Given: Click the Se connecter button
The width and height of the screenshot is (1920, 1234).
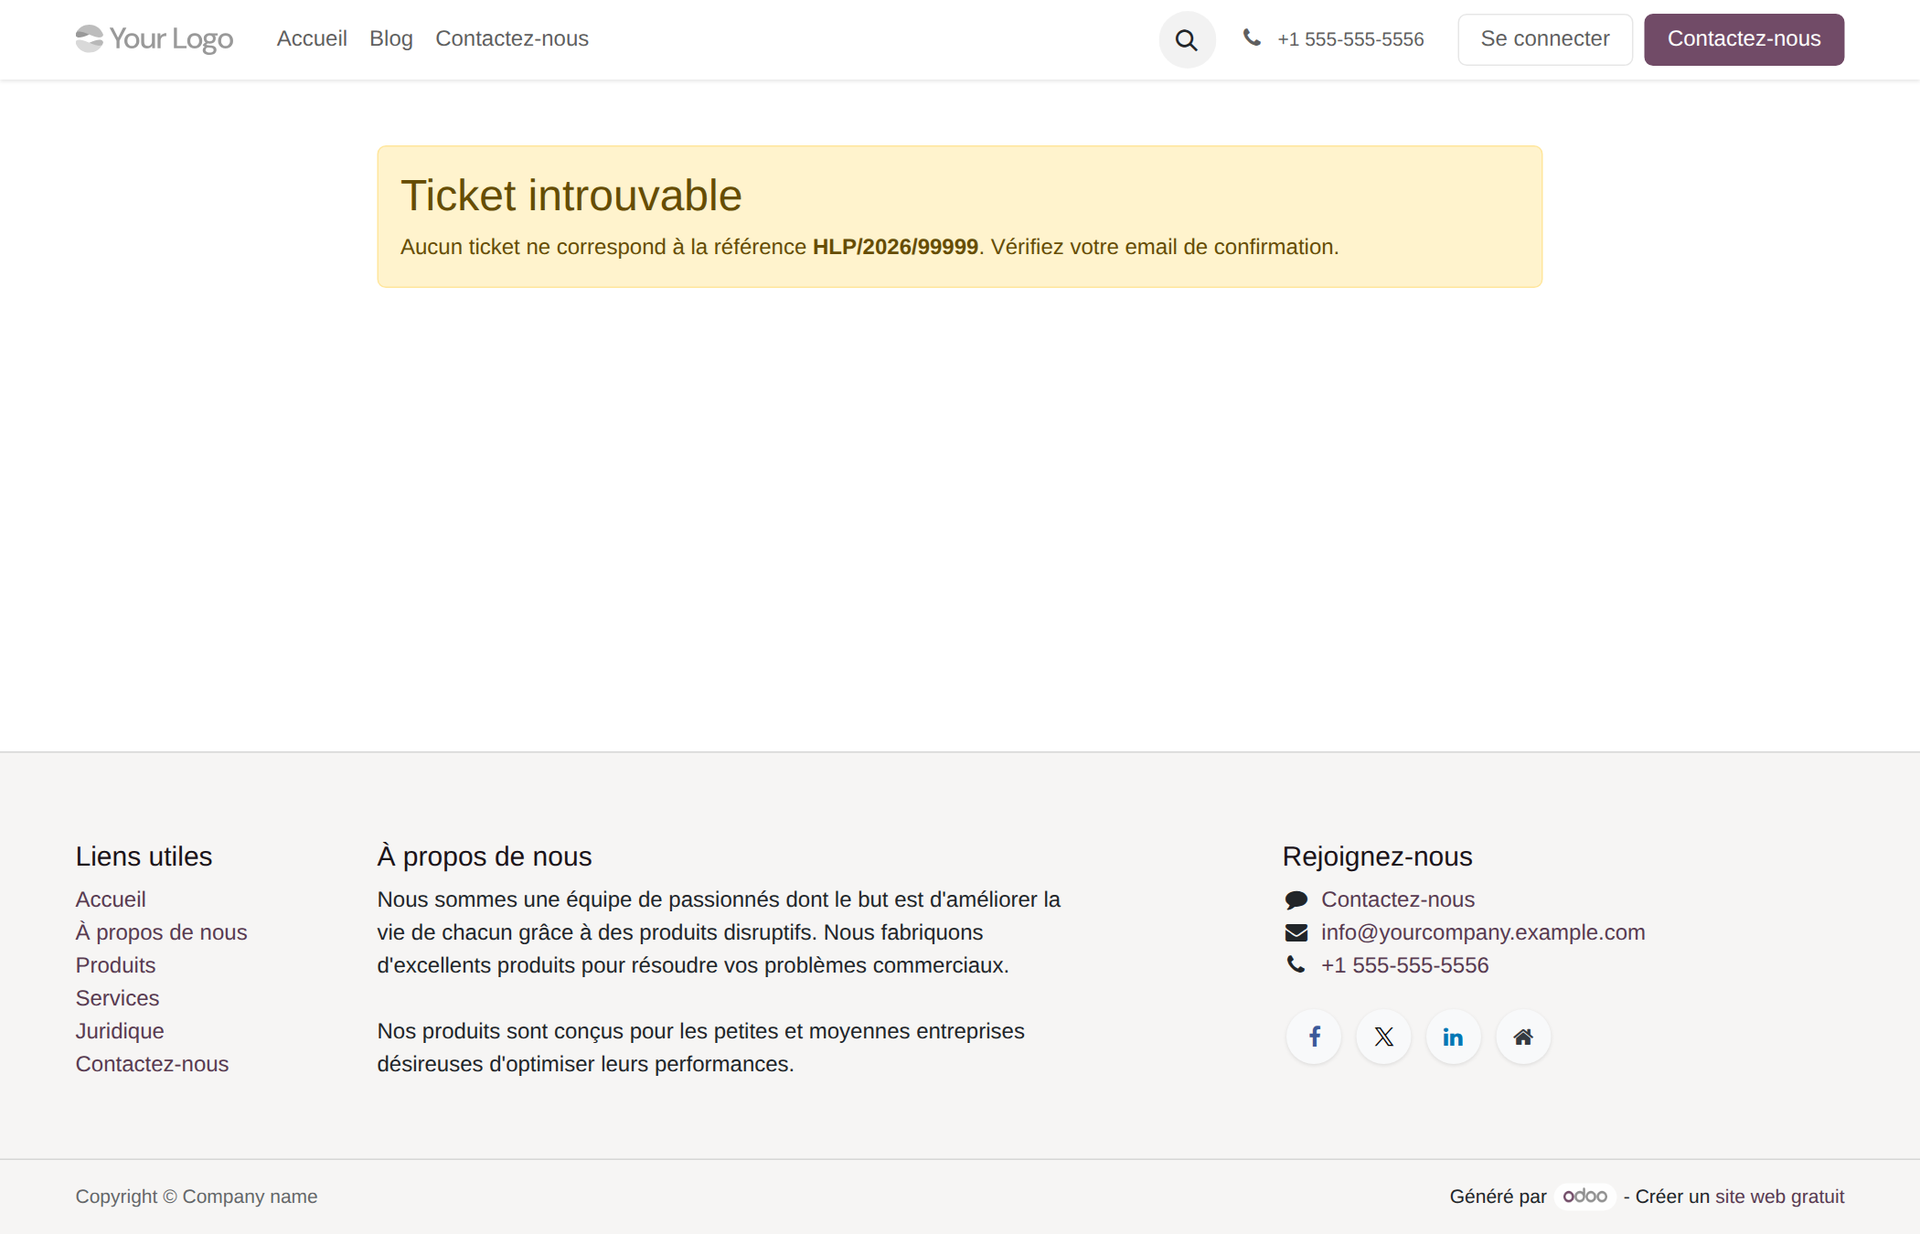Looking at the screenshot, I should click(1544, 39).
